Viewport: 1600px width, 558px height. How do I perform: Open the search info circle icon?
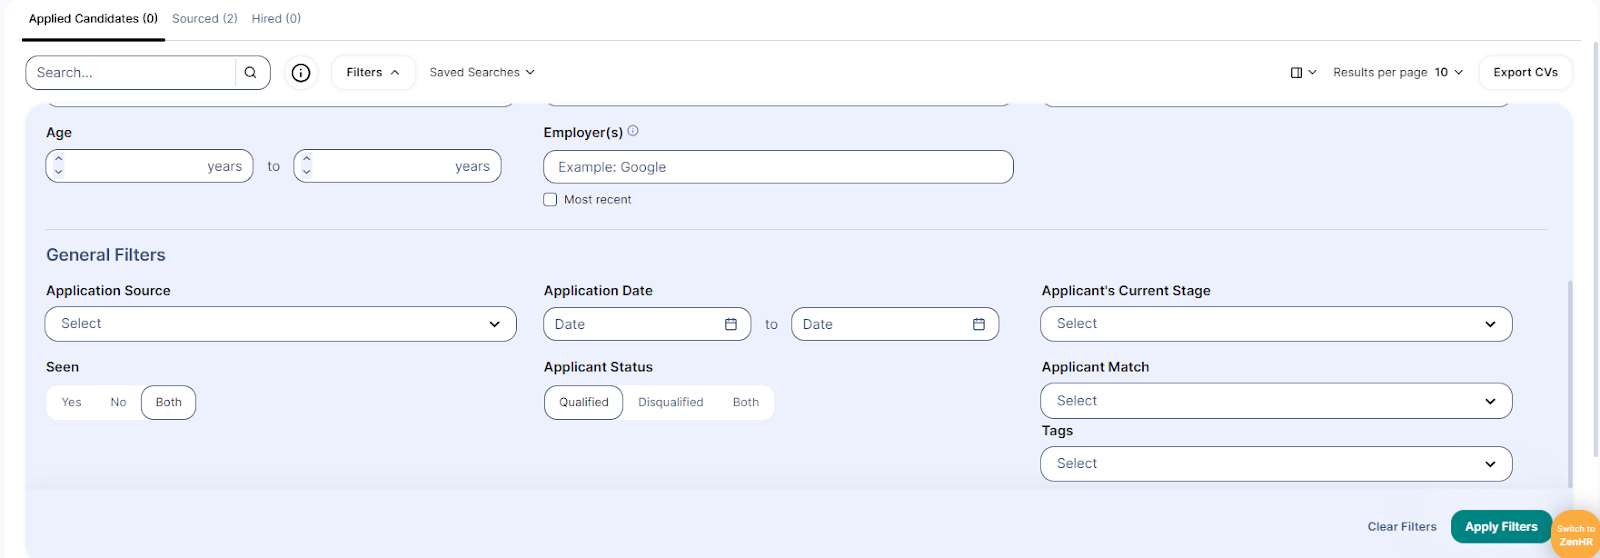coord(301,72)
